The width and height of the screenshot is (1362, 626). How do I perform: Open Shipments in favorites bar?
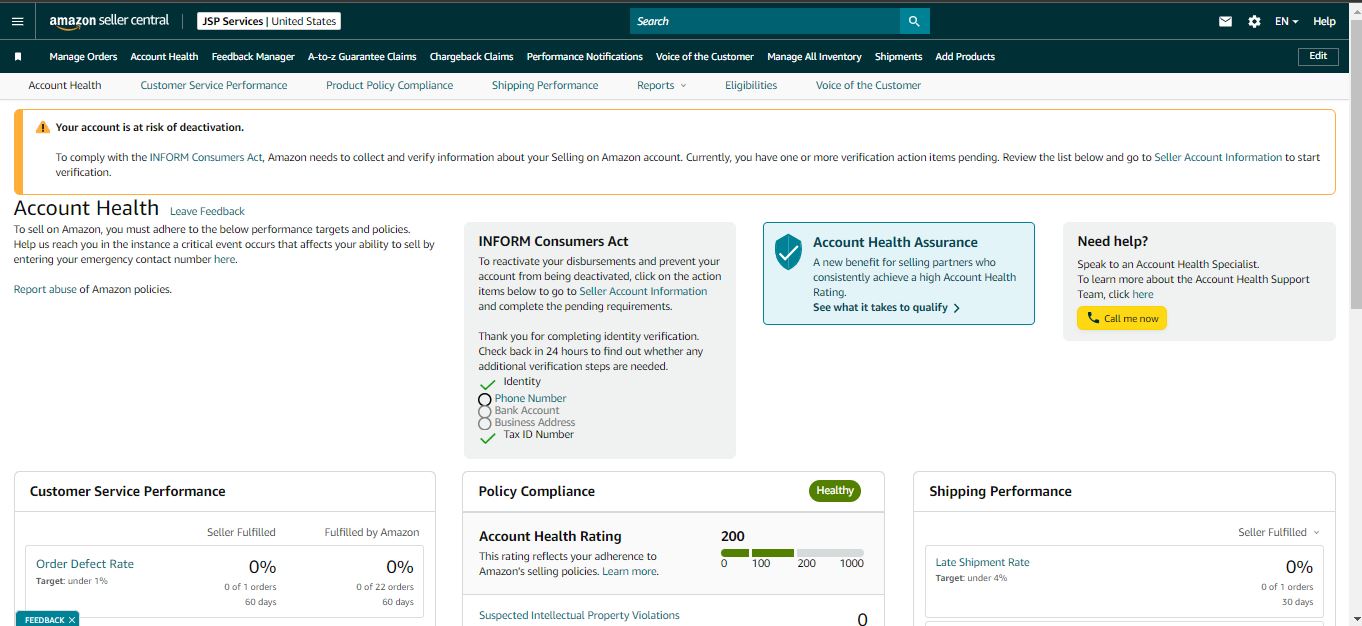pos(898,57)
